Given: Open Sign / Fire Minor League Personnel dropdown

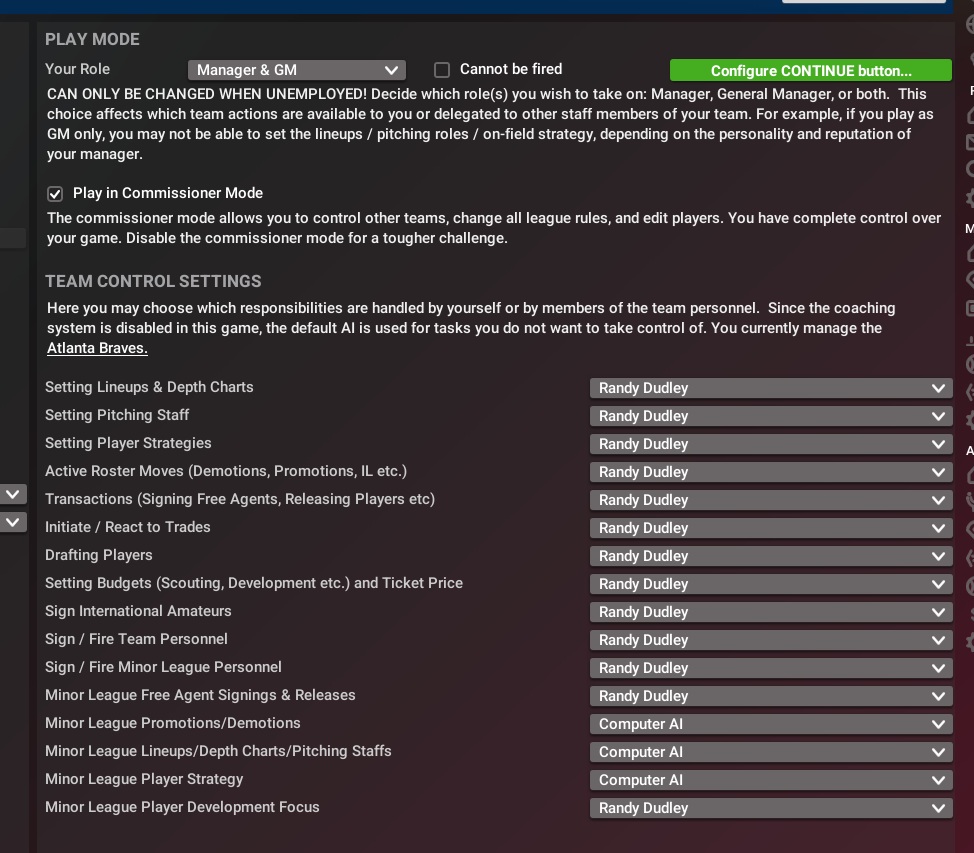Looking at the screenshot, I should point(770,668).
